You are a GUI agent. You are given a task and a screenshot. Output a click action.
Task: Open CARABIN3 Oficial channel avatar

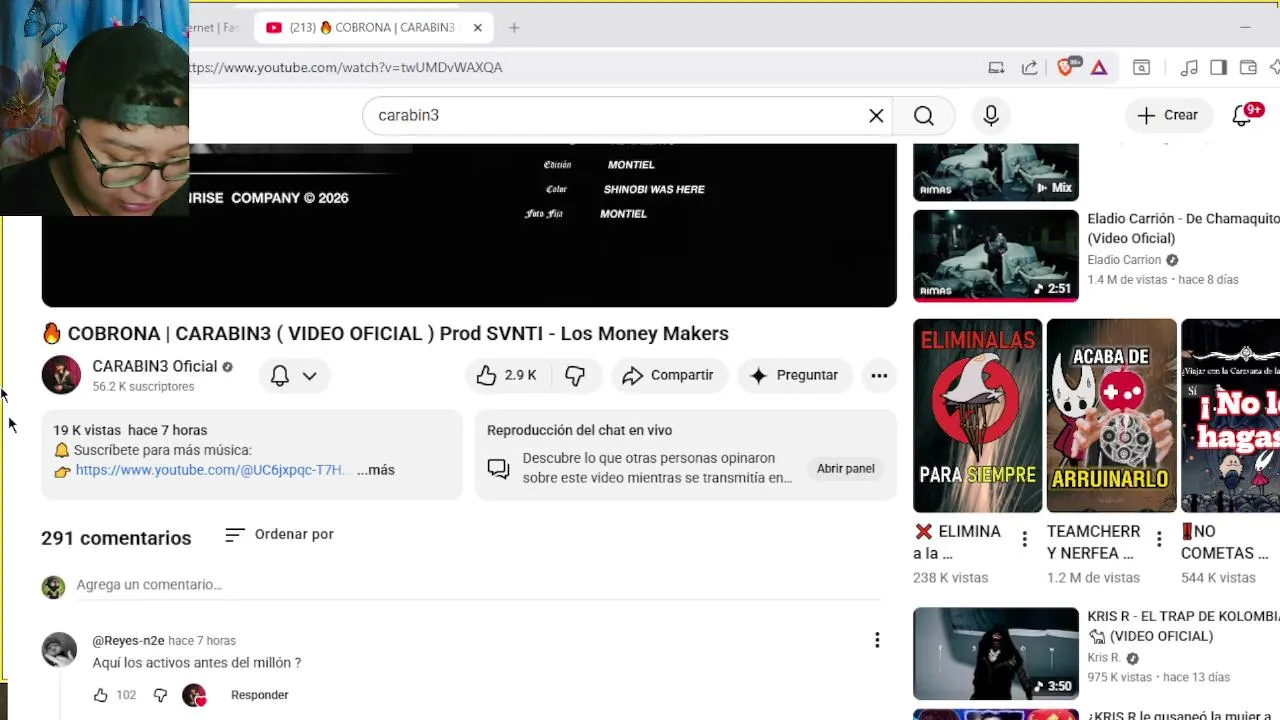pyautogui.click(x=61, y=375)
